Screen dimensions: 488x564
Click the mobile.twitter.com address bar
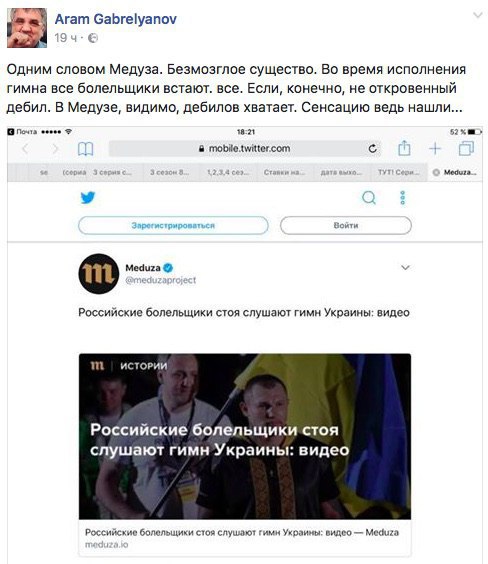[x=245, y=148]
